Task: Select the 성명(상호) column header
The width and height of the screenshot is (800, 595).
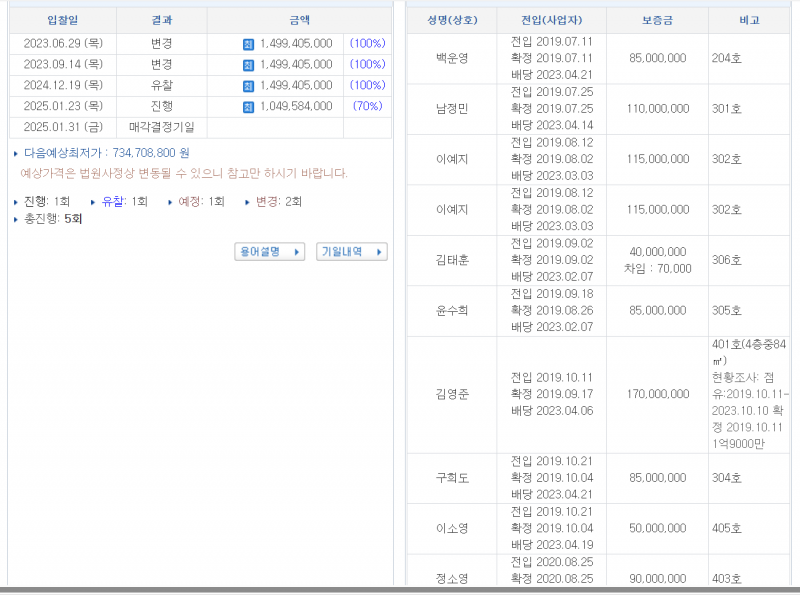Action: click(451, 20)
